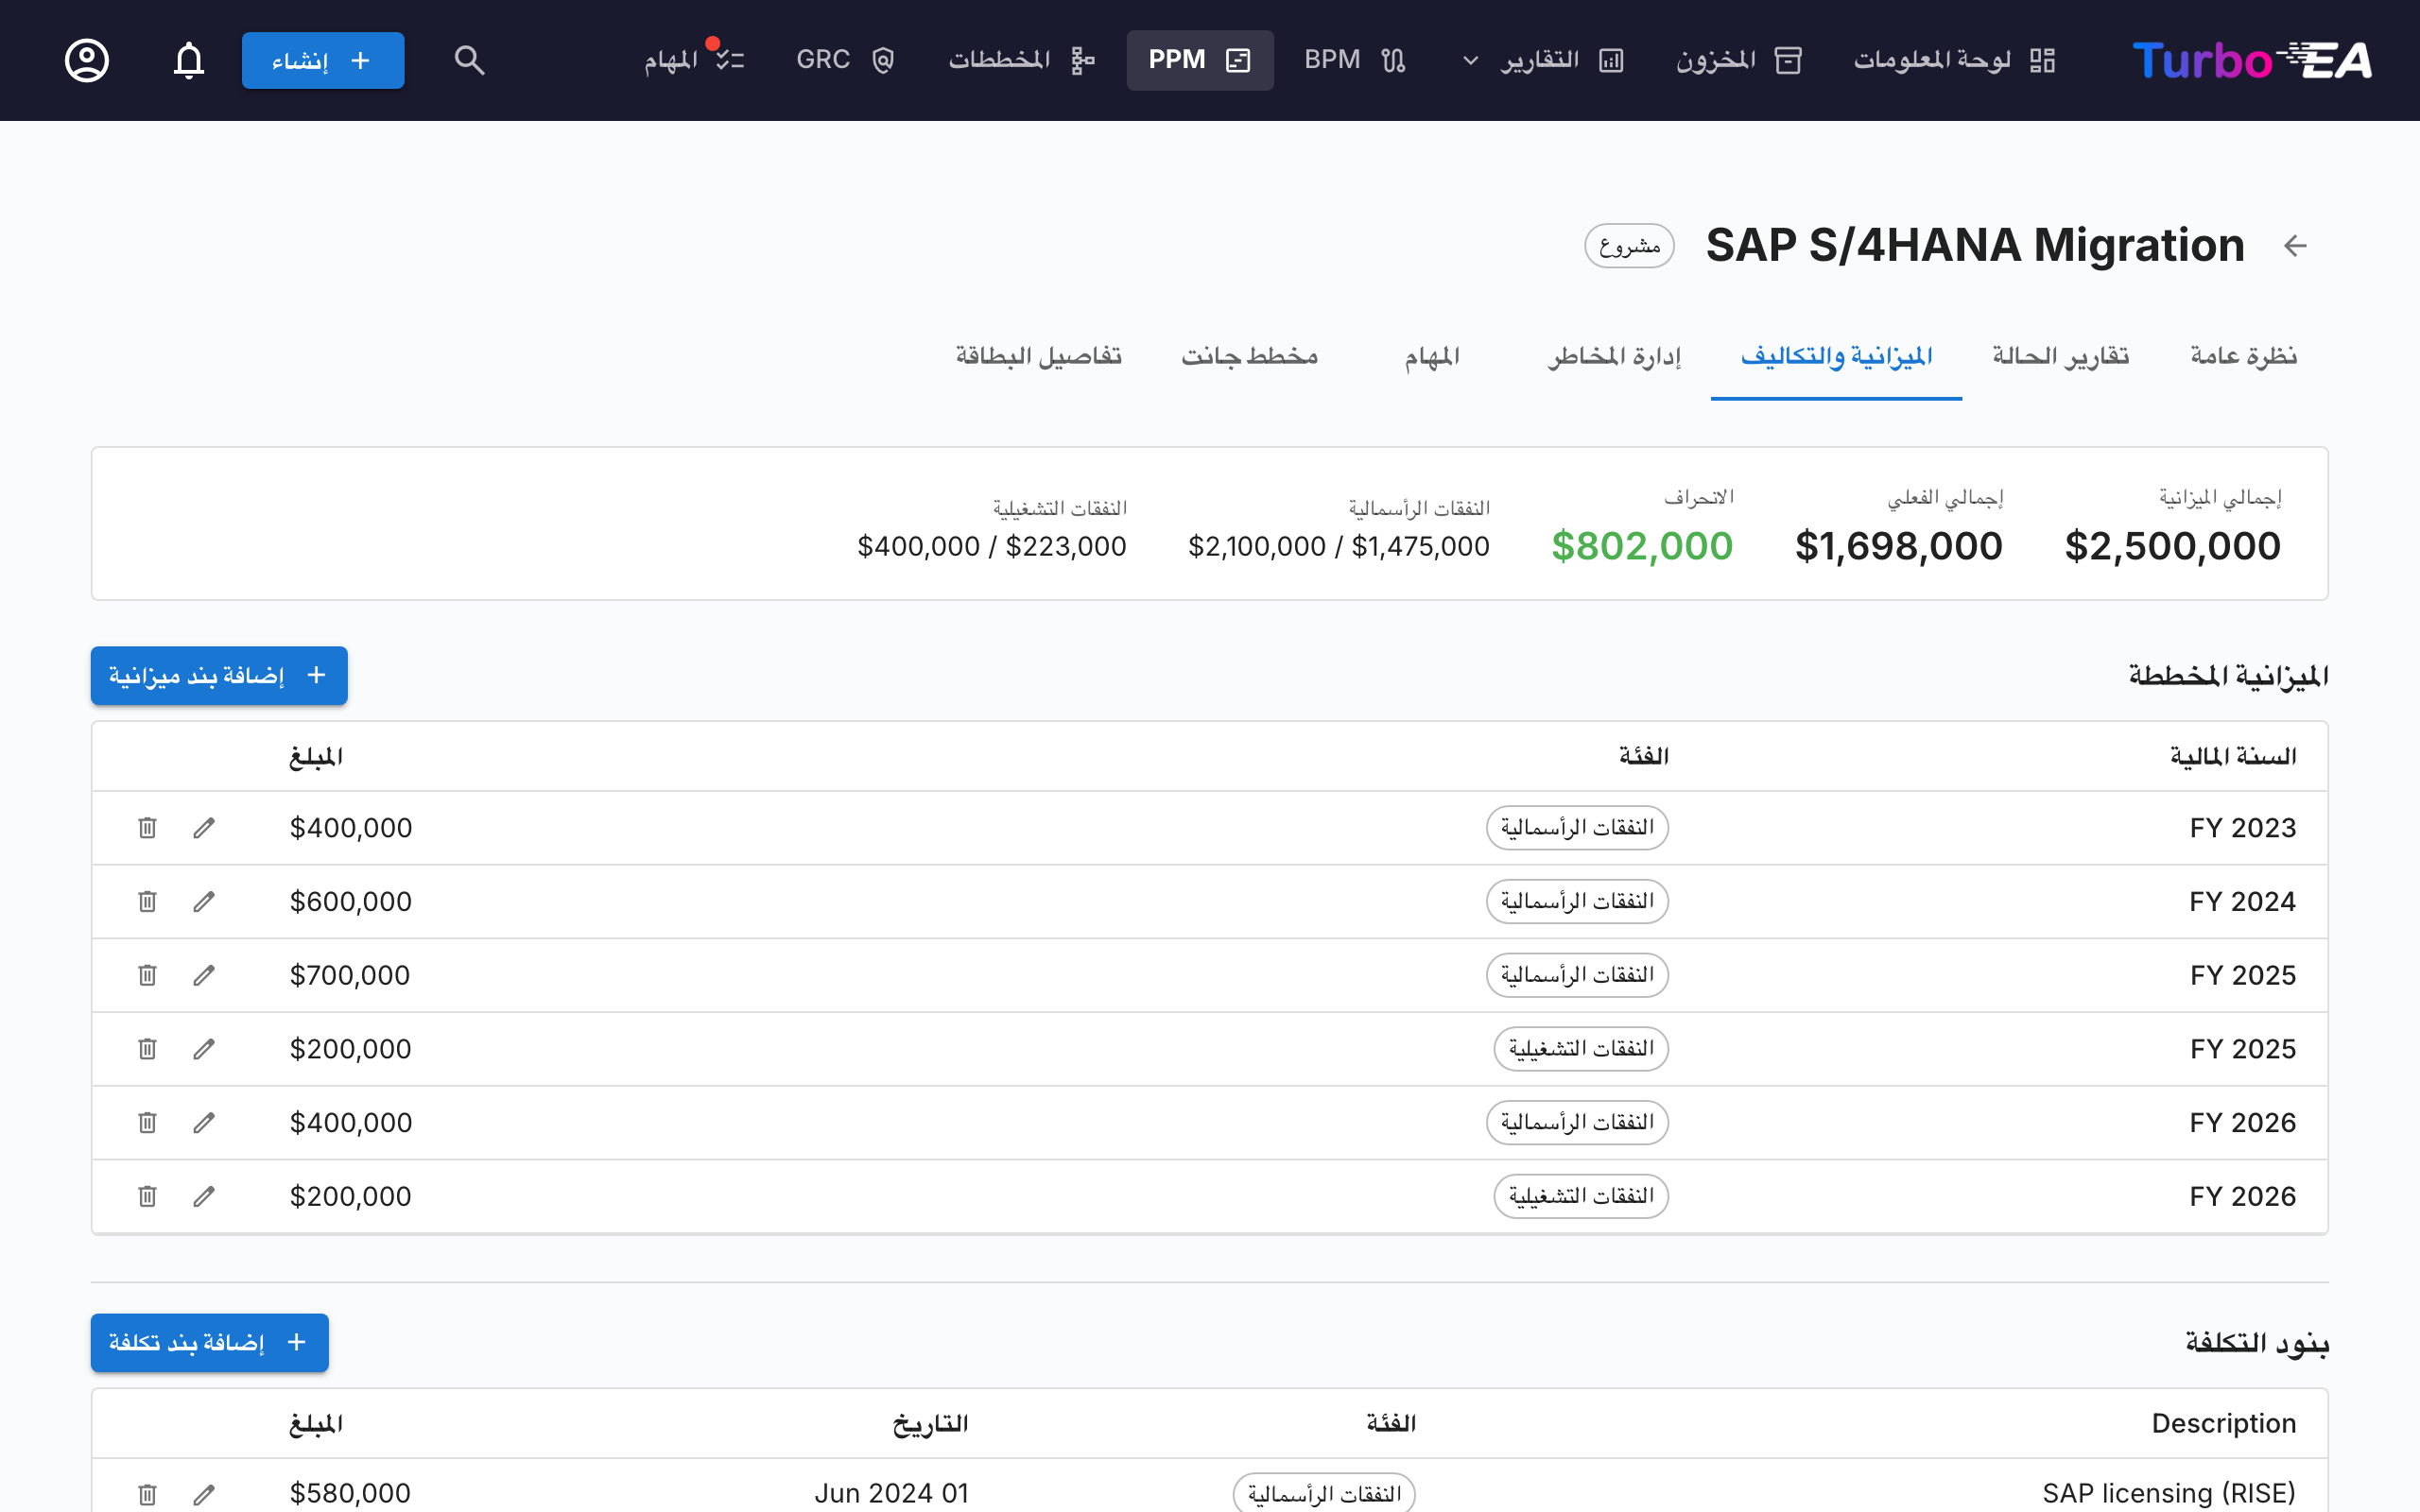
Task: Switch to نظرة عامة overview tab
Action: pyautogui.click(x=2243, y=356)
